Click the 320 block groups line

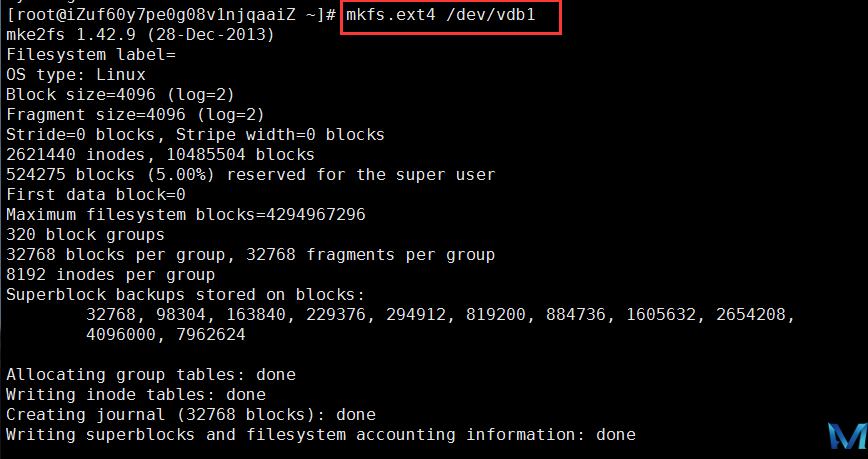[x=85, y=235]
